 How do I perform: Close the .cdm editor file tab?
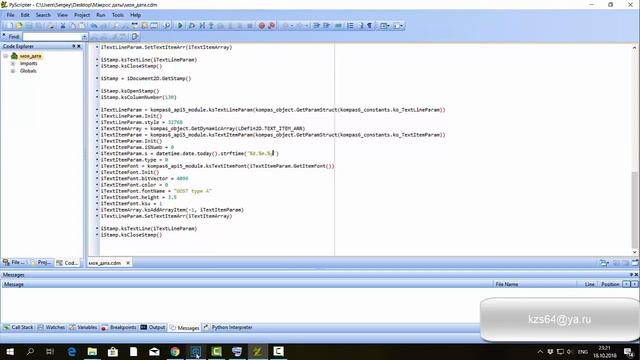[128, 263]
